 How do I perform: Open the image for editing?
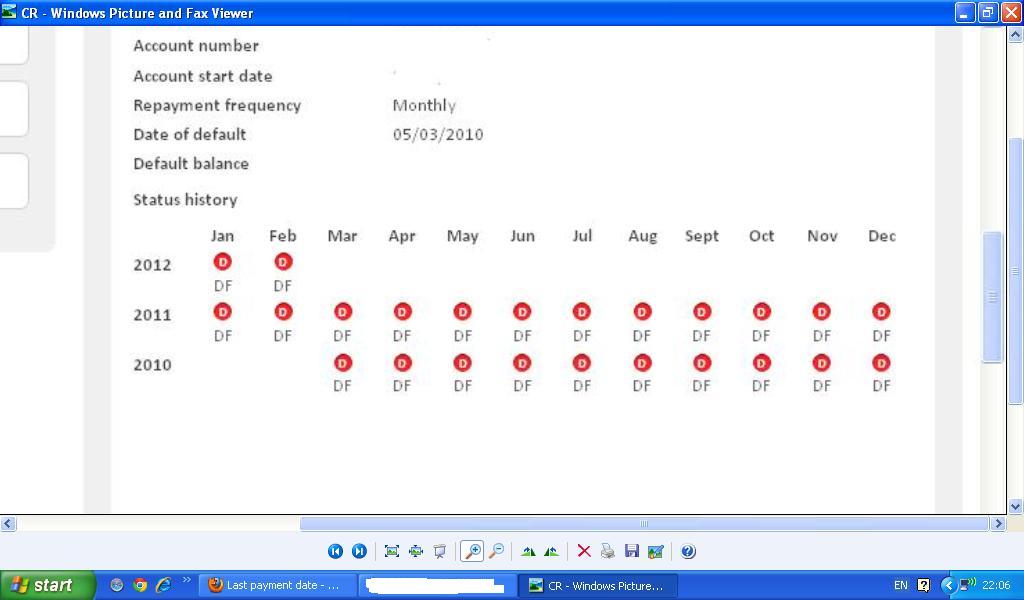(655, 551)
